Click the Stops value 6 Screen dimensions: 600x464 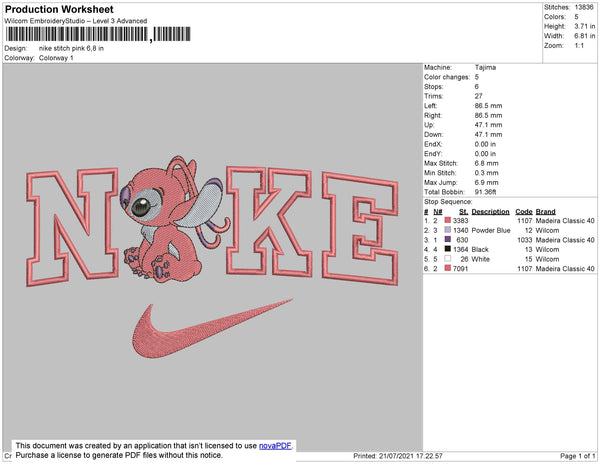(477, 86)
